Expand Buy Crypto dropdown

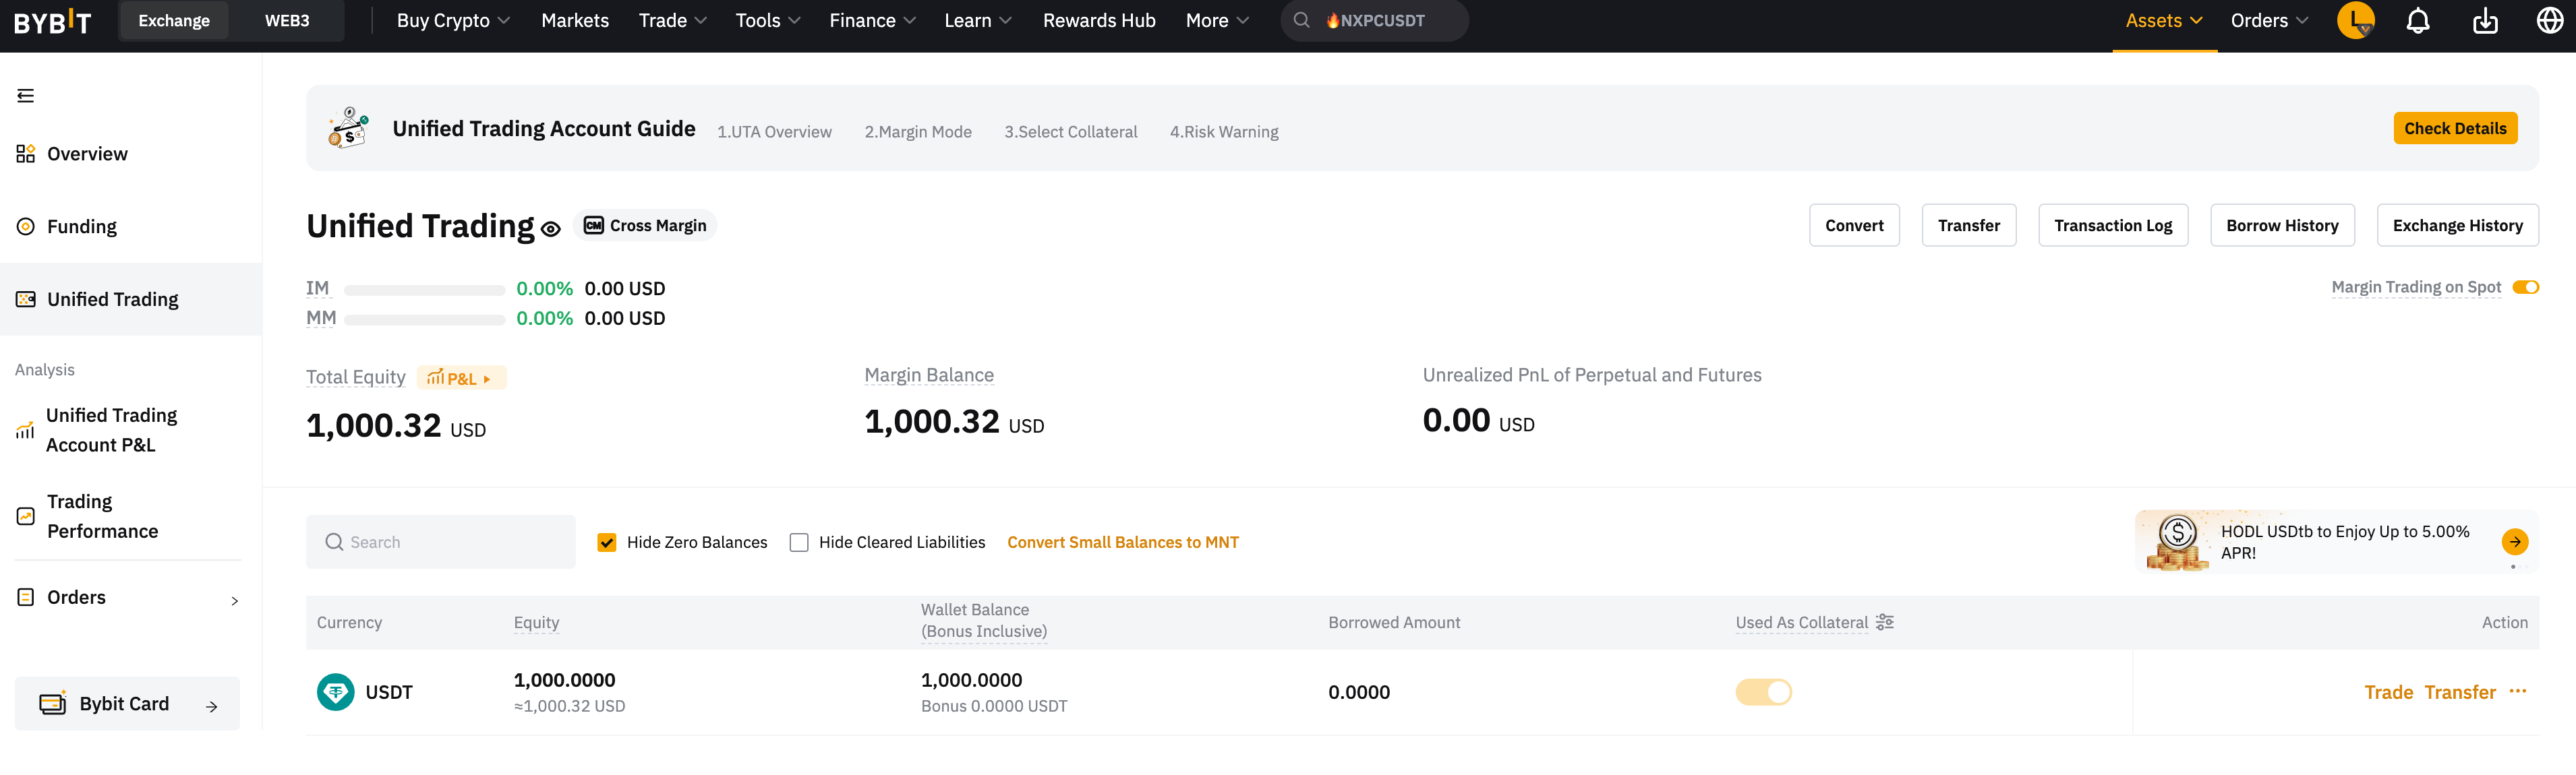click(453, 21)
